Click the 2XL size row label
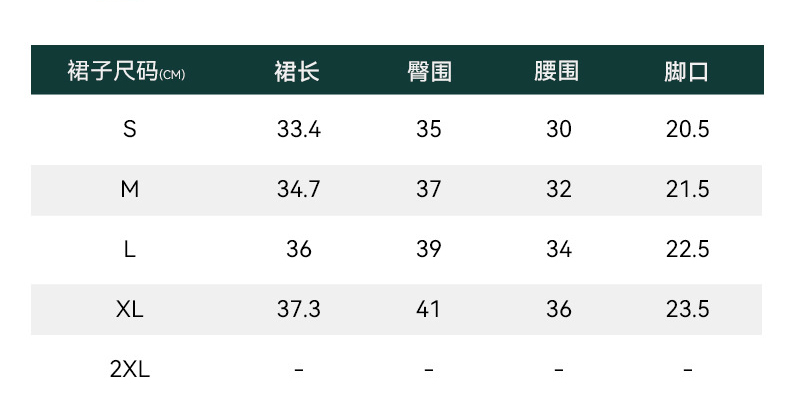Image resolution: width=790 pixels, height=401 pixels. click(129, 369)
